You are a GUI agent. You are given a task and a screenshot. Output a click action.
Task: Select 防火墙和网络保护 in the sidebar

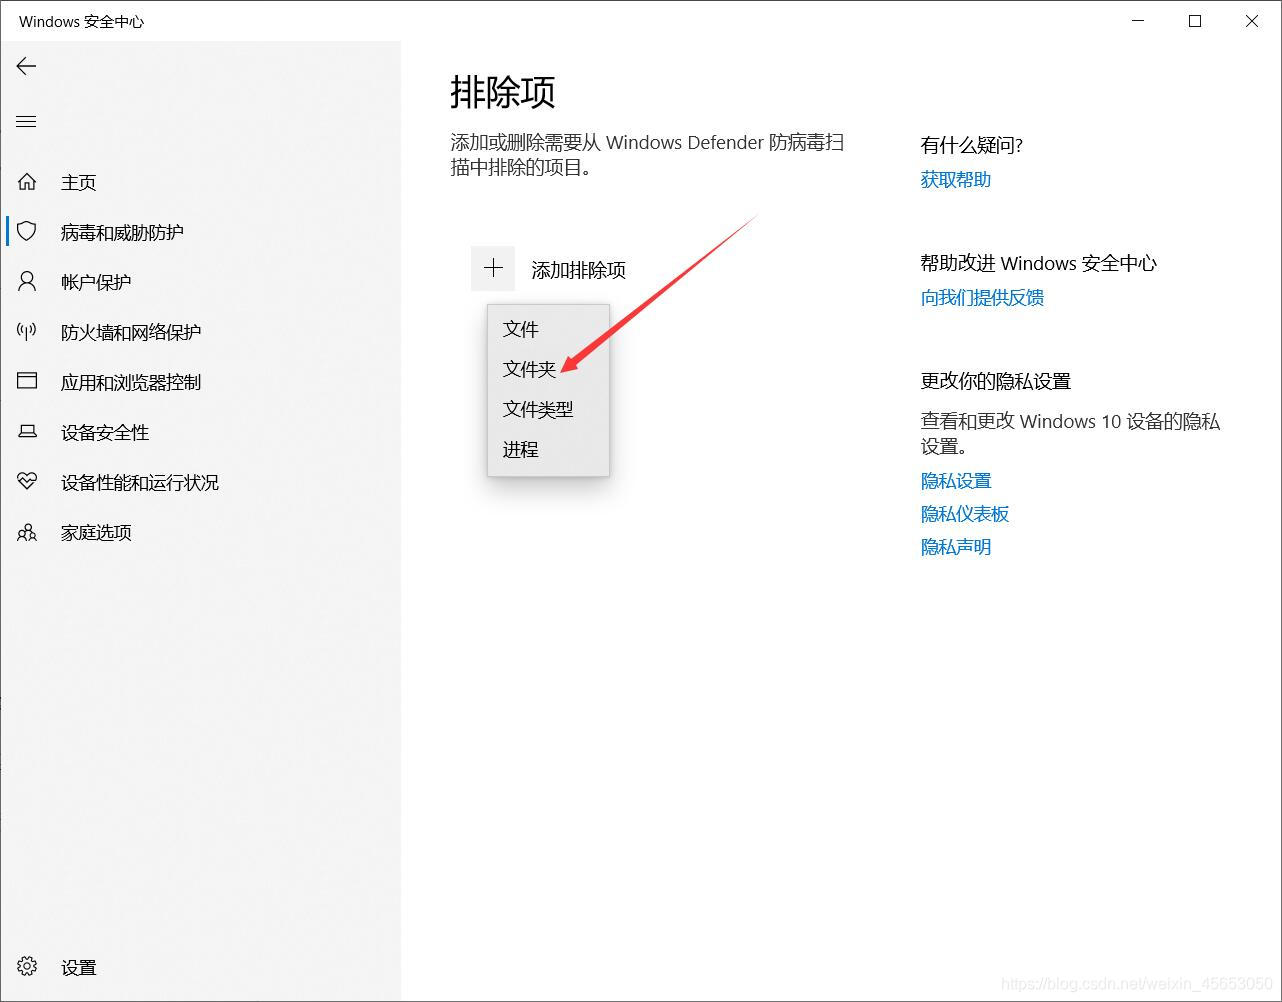pyautogui.click(x=200, y=332)
